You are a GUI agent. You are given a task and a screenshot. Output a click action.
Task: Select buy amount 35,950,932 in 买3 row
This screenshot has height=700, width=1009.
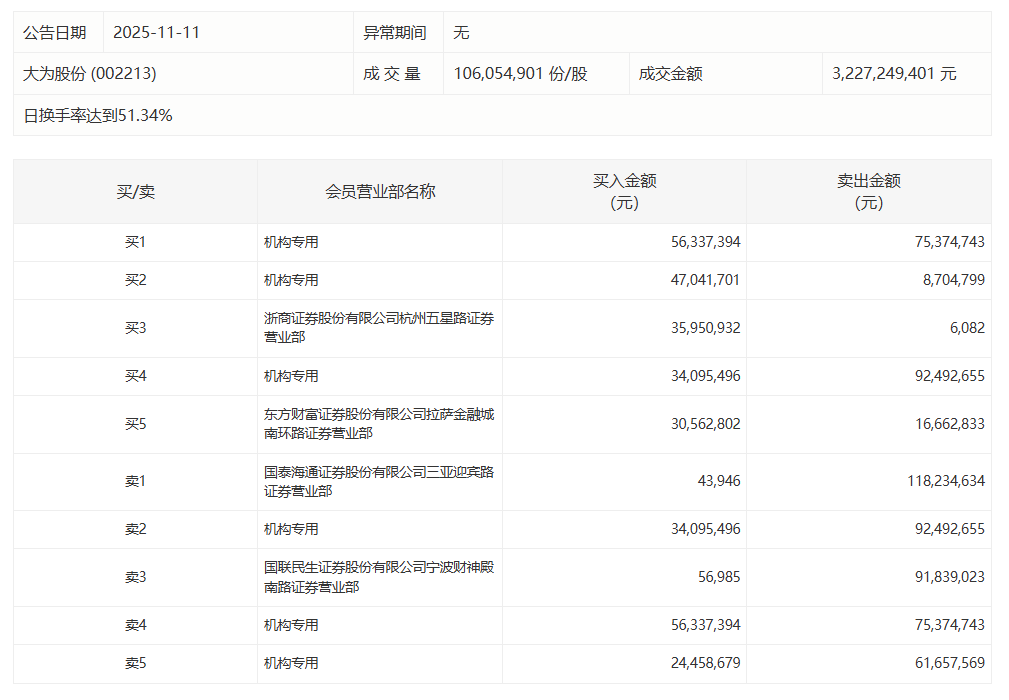[706, 328]
